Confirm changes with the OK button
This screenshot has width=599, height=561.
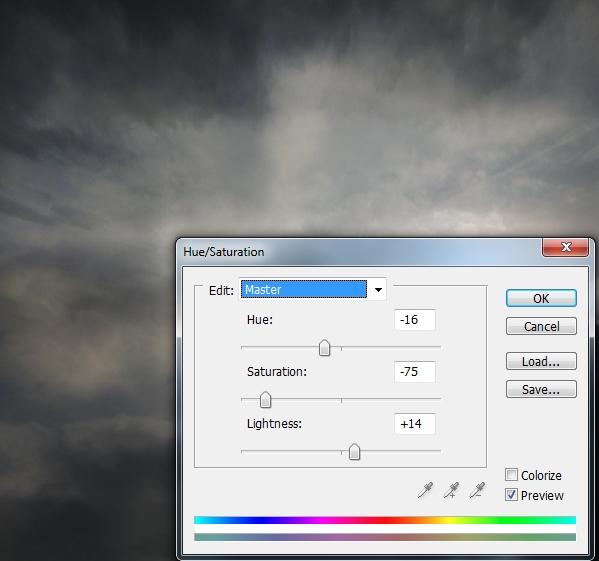(541, 298)
